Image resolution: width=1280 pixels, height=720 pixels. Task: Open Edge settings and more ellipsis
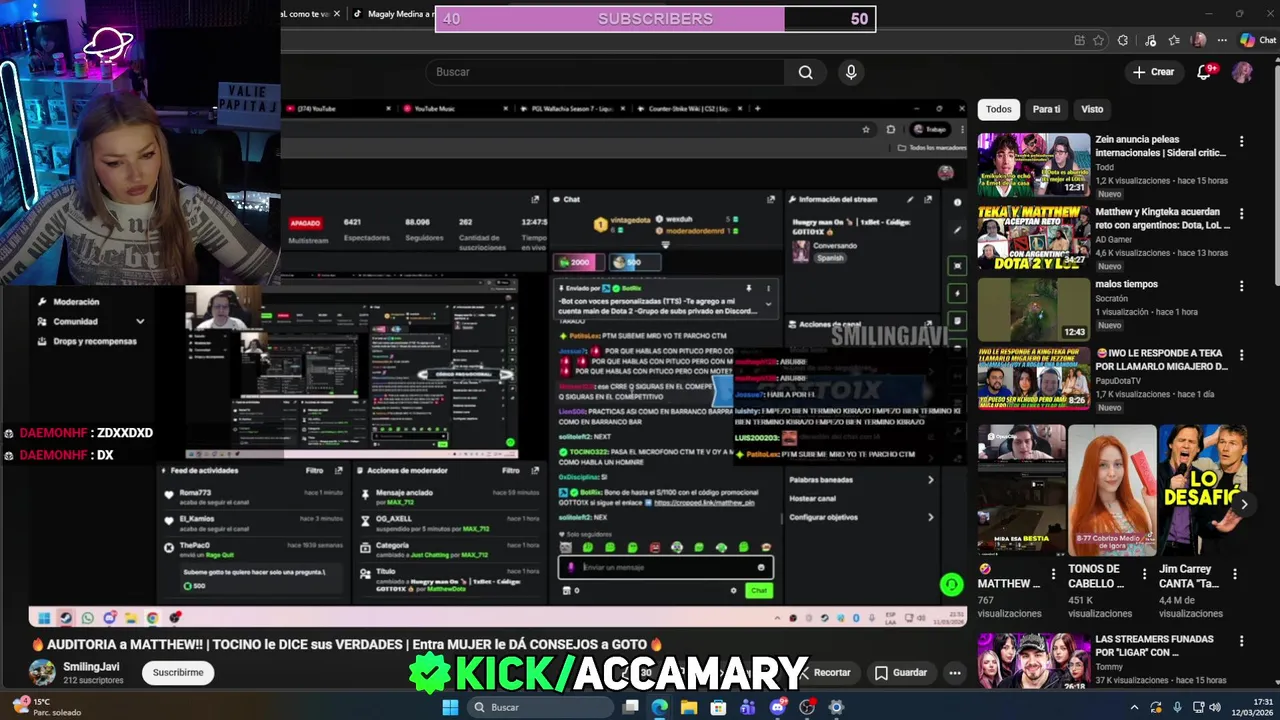point(1222,40)
